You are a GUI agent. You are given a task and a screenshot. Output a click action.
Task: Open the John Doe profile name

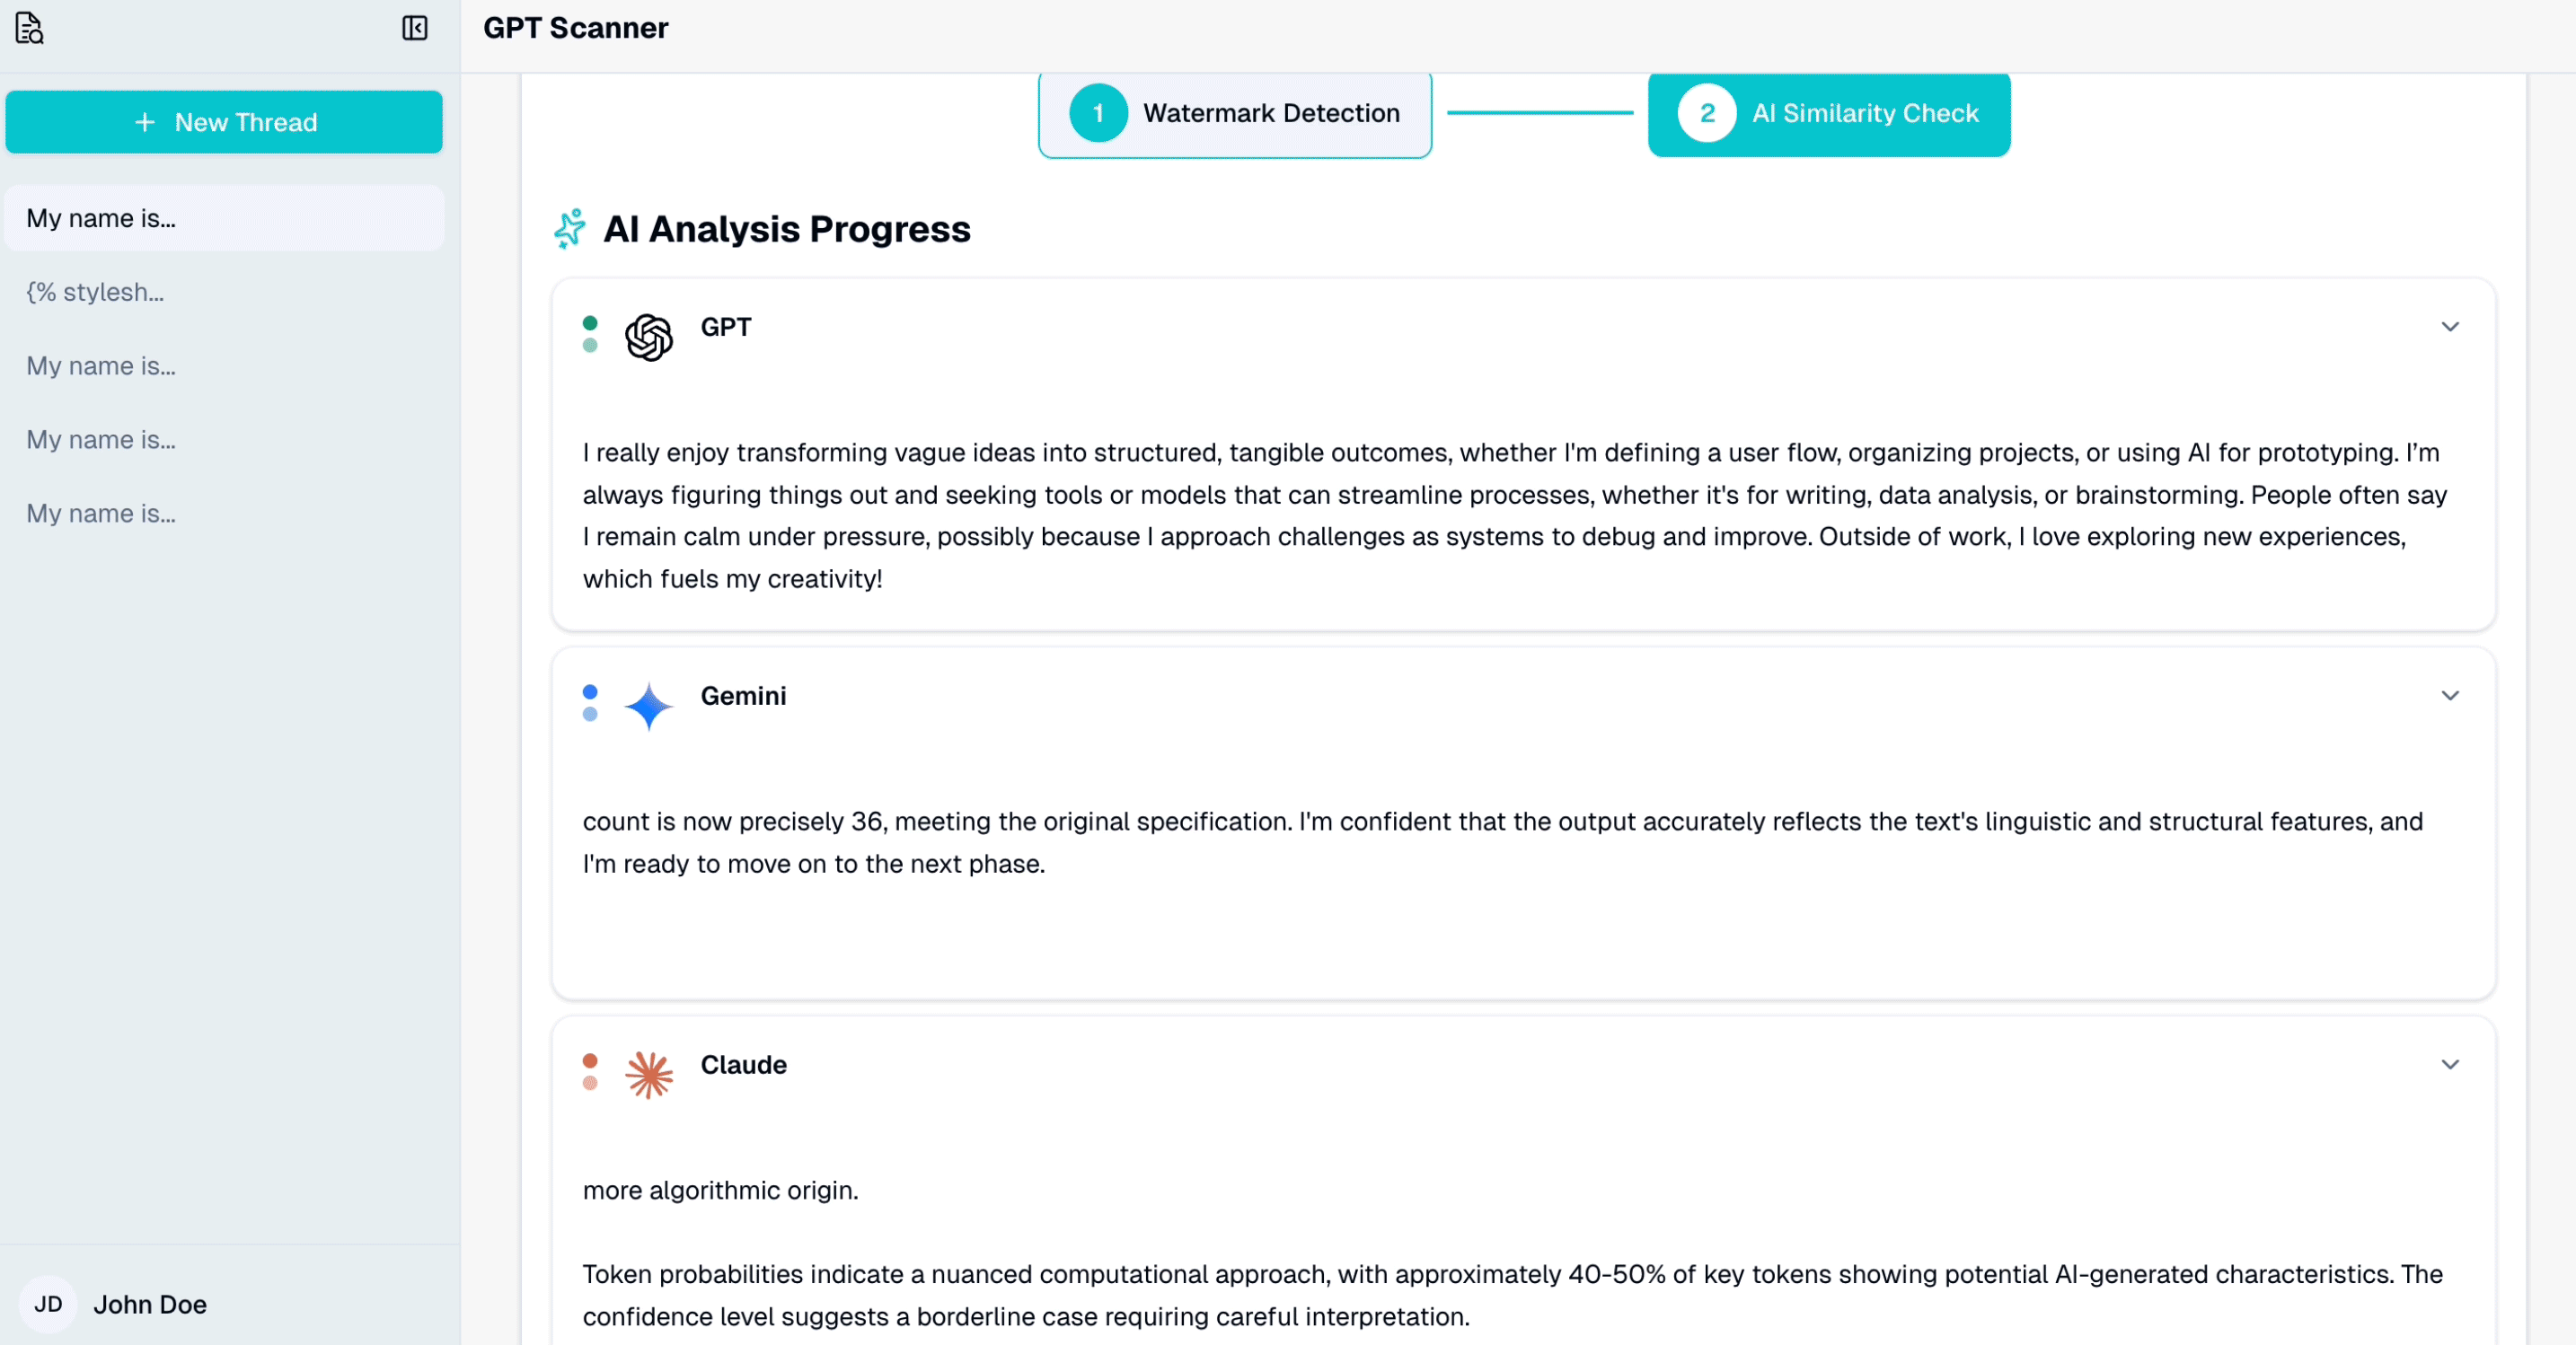coord(150,1304)
